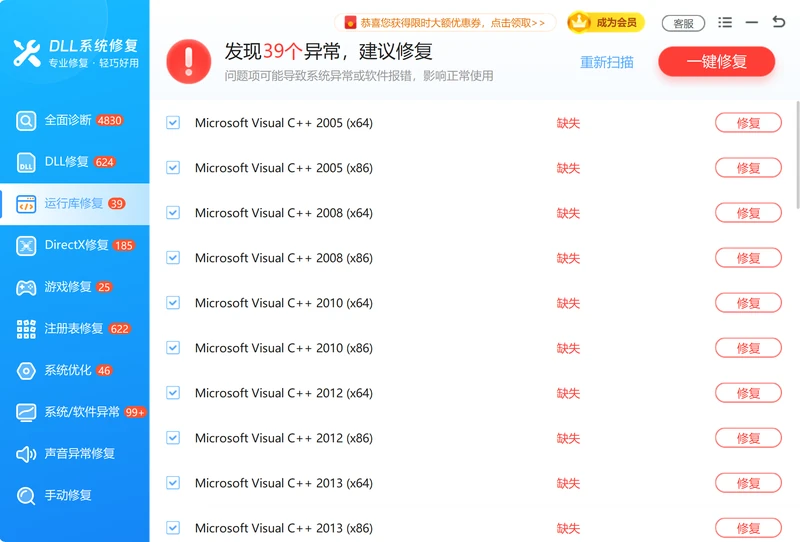800x542 pixels.
Task: Click the 运行库修复 code window icon
Action: [x=26, y=204]
